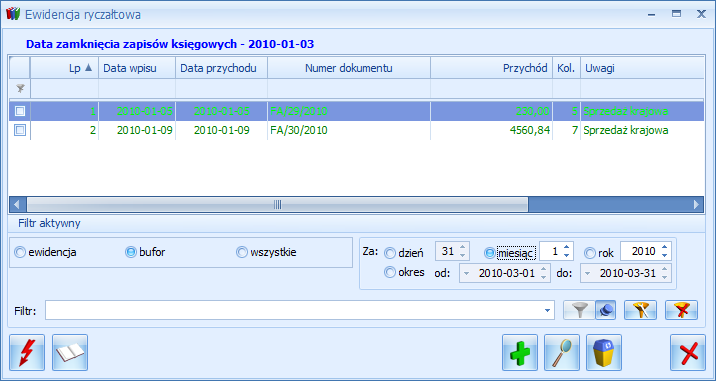
Task: Sort by the Lp column header
Action: coord(64,68)
